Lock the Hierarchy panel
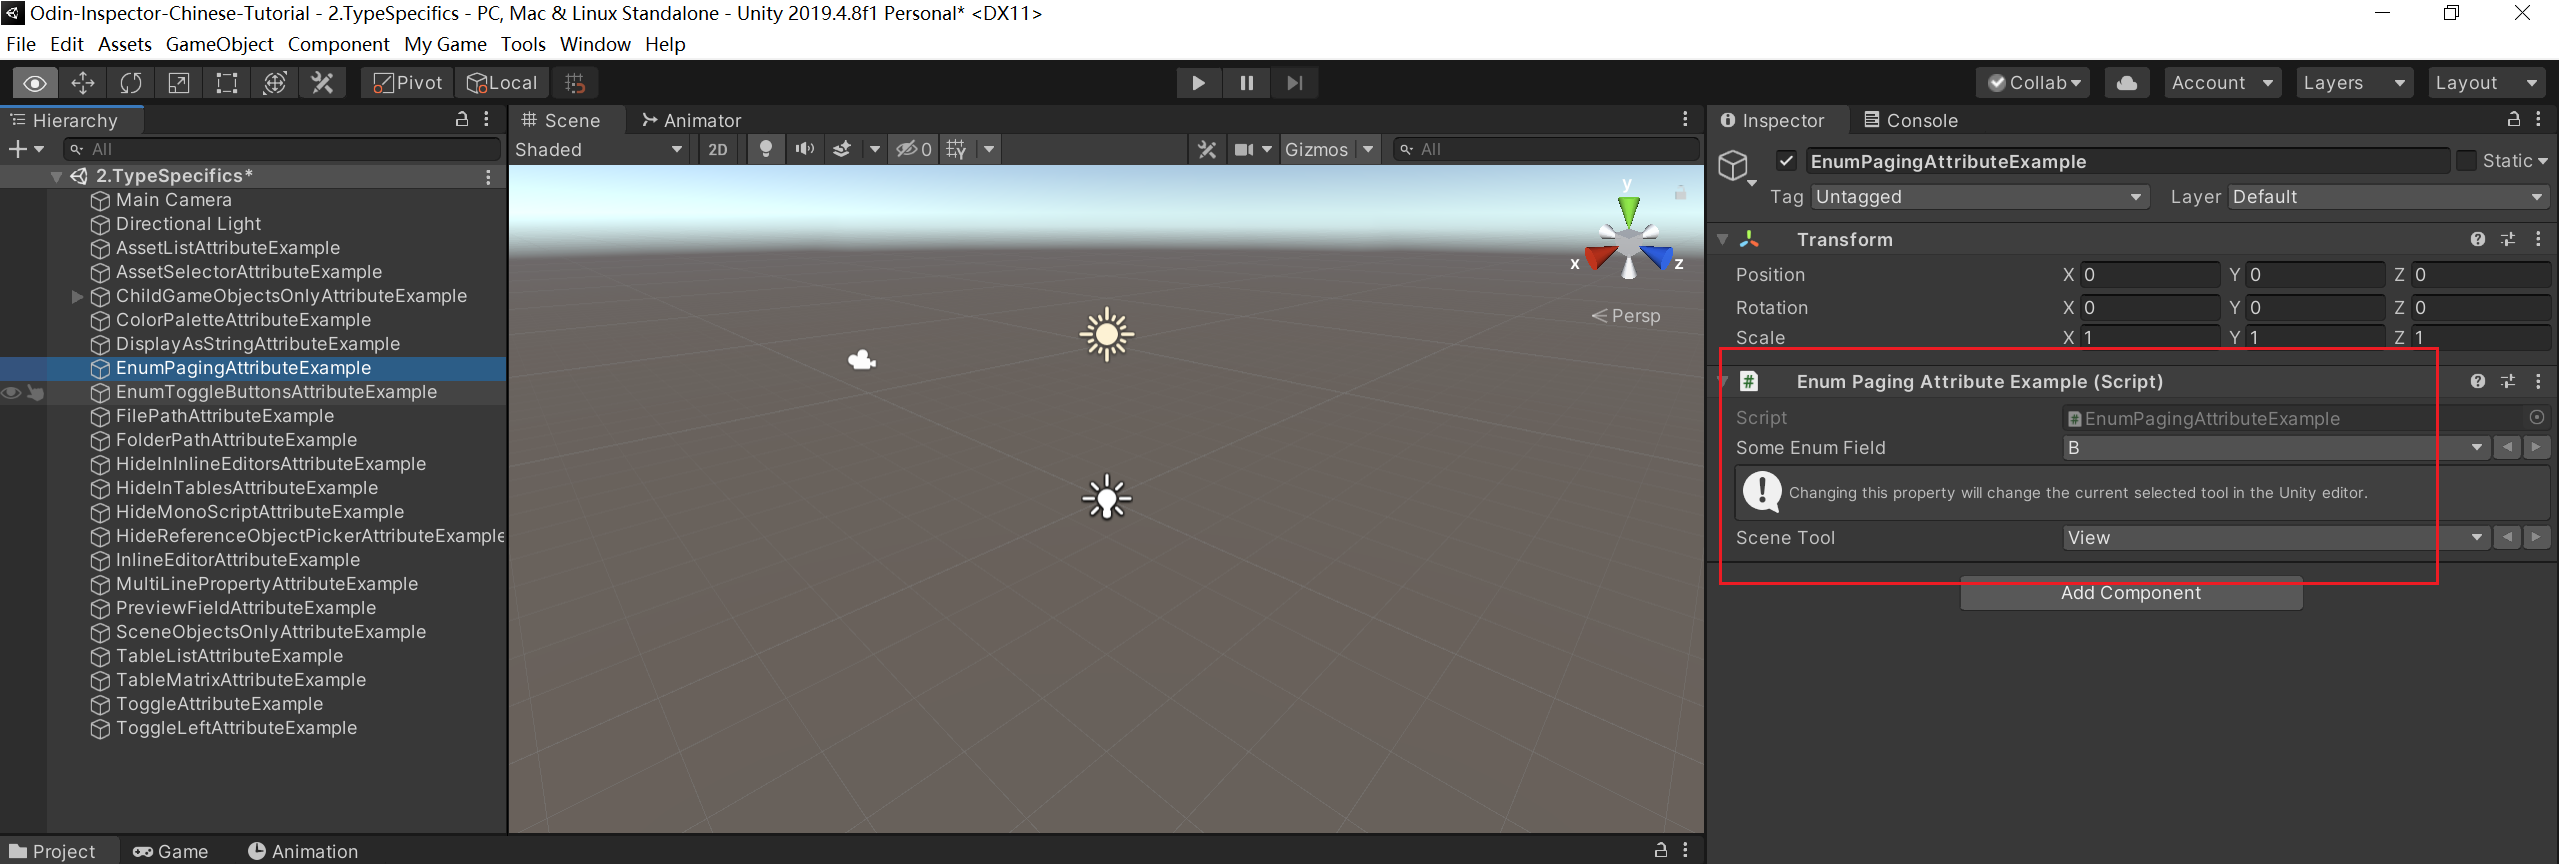Viewport: 2559px width, 864px height. [462, 119]
